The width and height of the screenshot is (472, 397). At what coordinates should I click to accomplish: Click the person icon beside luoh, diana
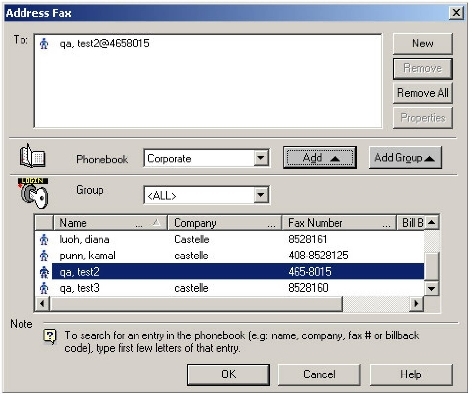[x=44, y=239]
